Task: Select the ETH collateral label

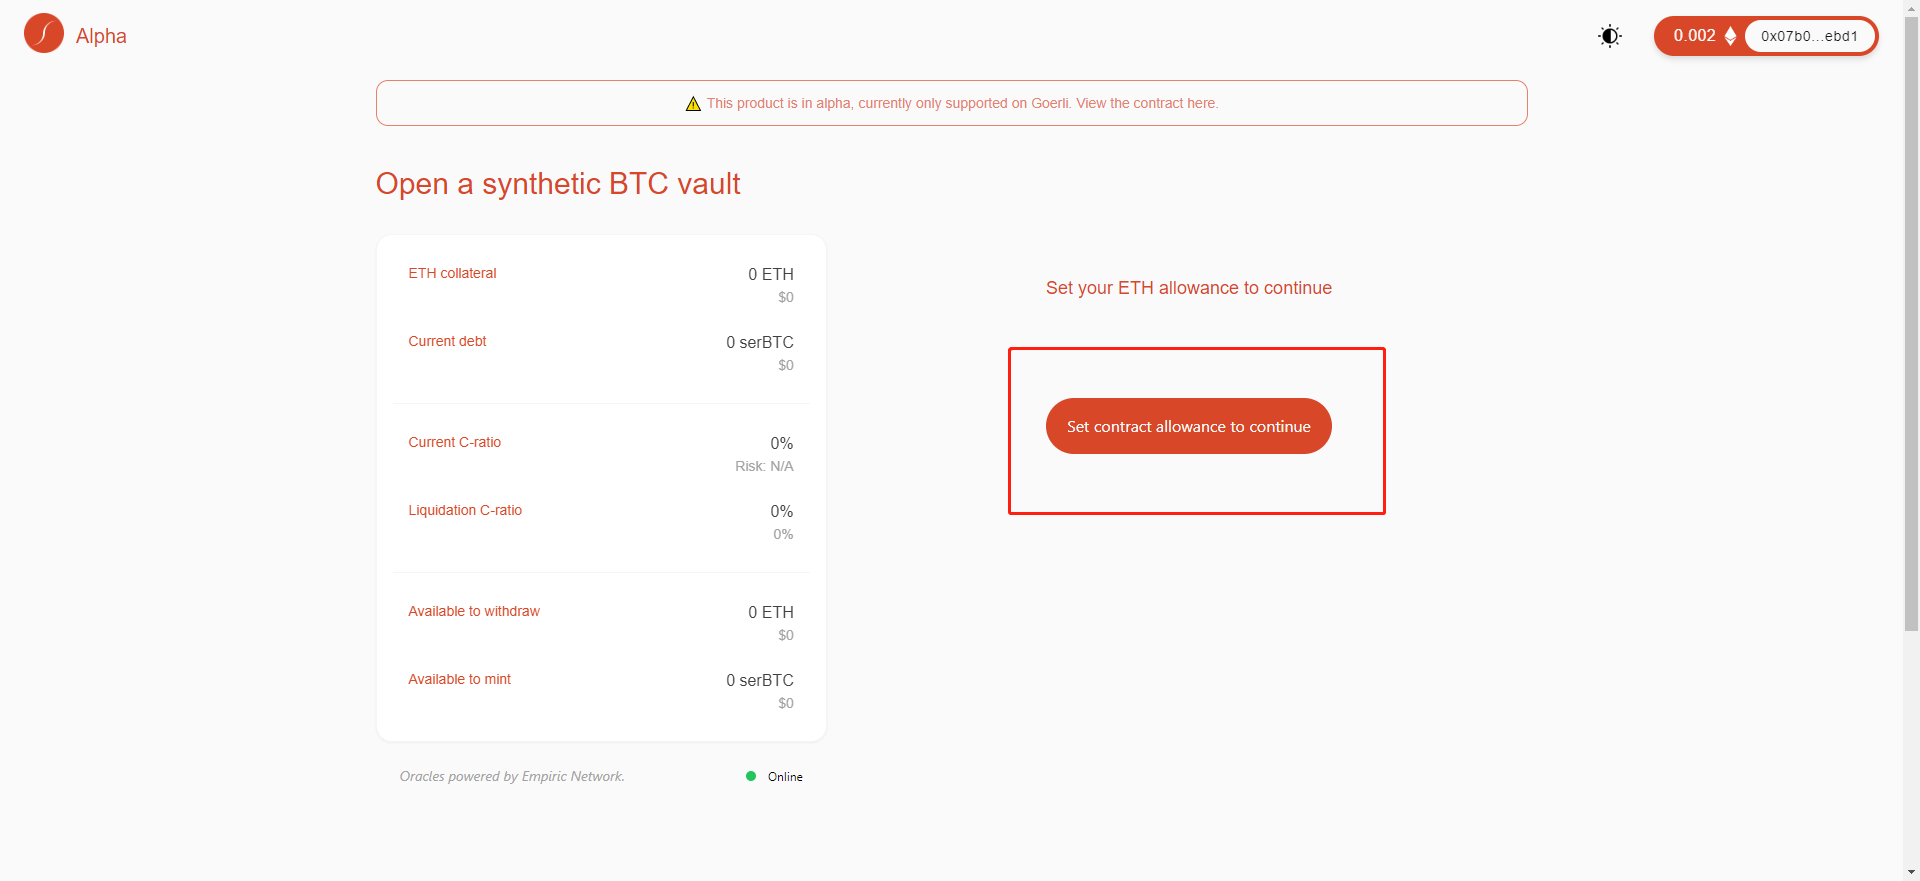Action: (x=452, y=273)
